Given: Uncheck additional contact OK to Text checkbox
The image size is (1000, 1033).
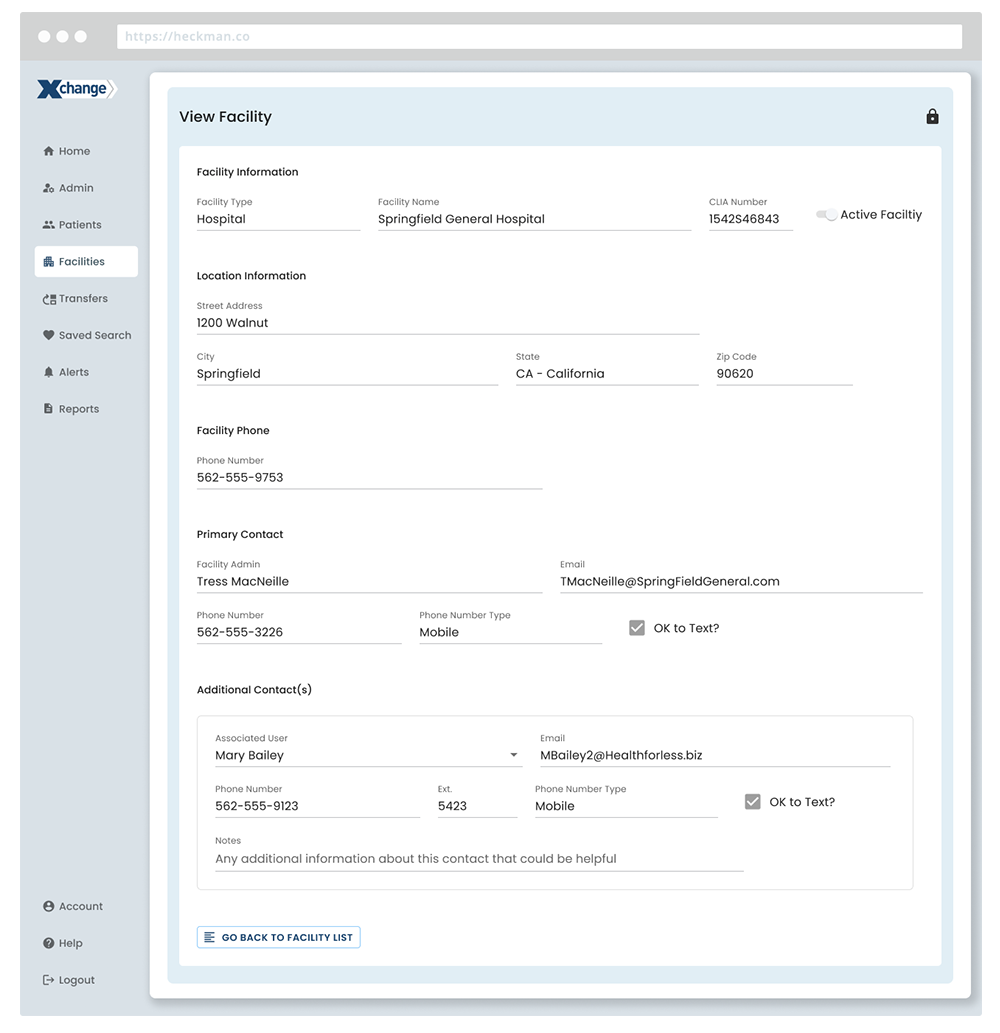Looking at the screenshot, I should (x=753, y=802).
